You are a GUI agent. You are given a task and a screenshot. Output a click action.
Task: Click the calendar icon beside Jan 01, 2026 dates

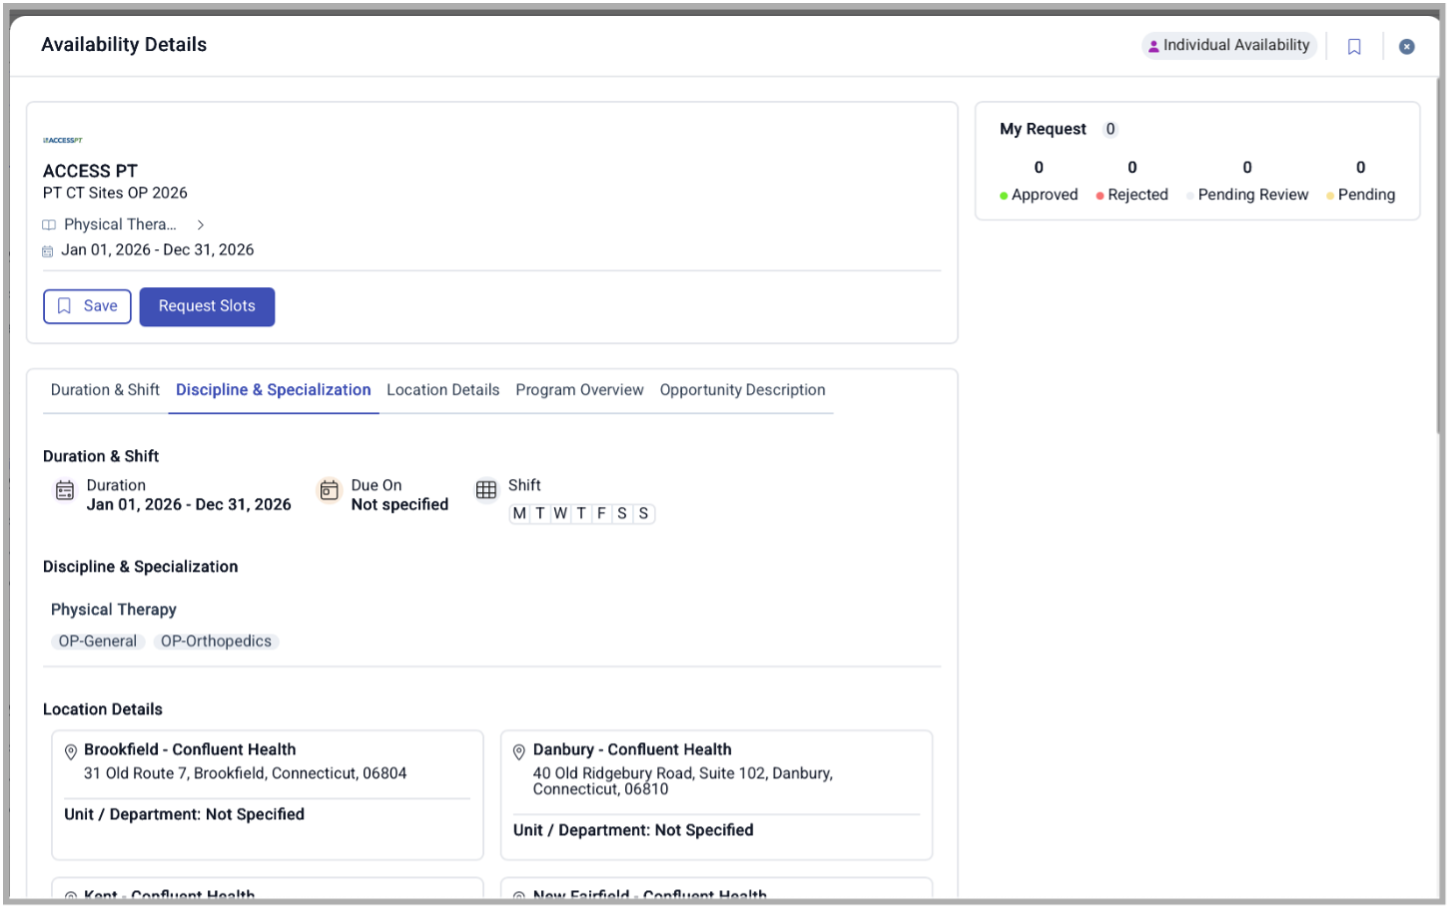coord(47,250)
